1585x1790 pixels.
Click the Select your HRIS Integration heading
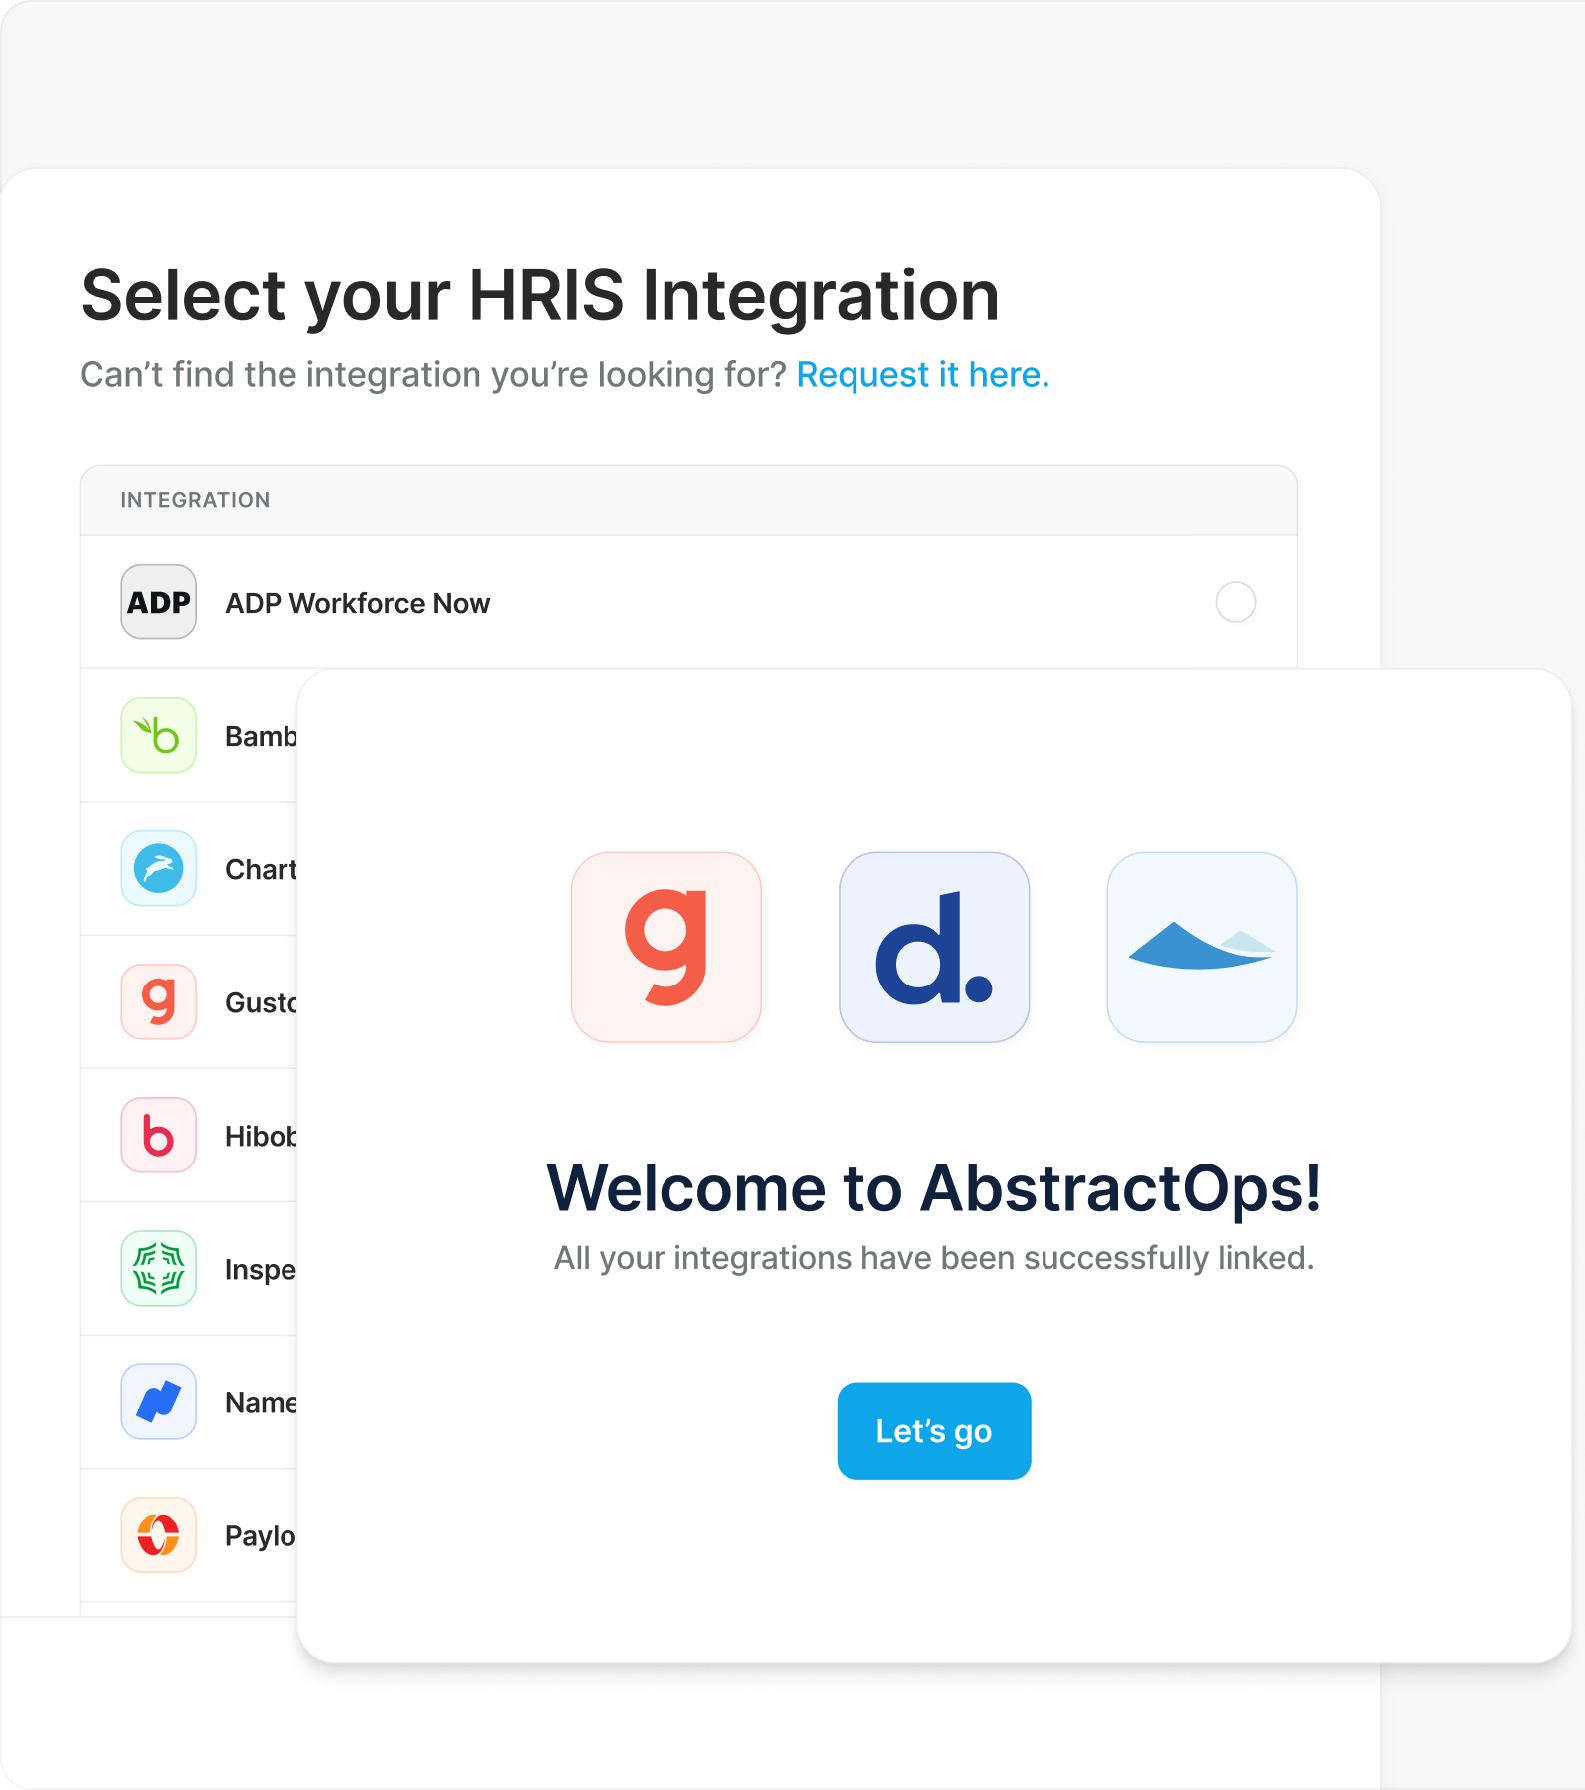pos(540,296)
